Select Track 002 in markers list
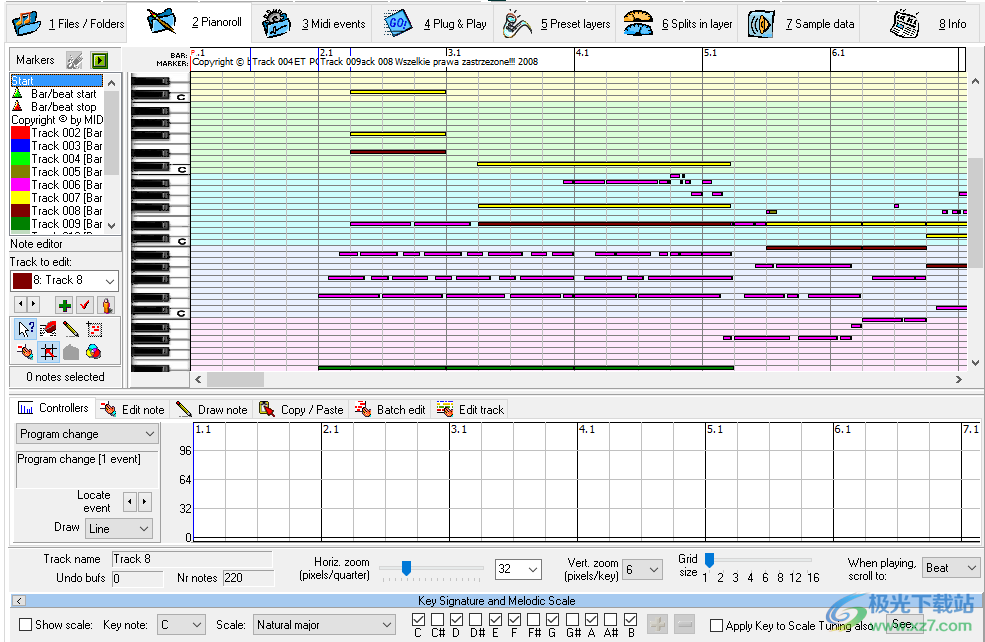 (x=57, y=133)
